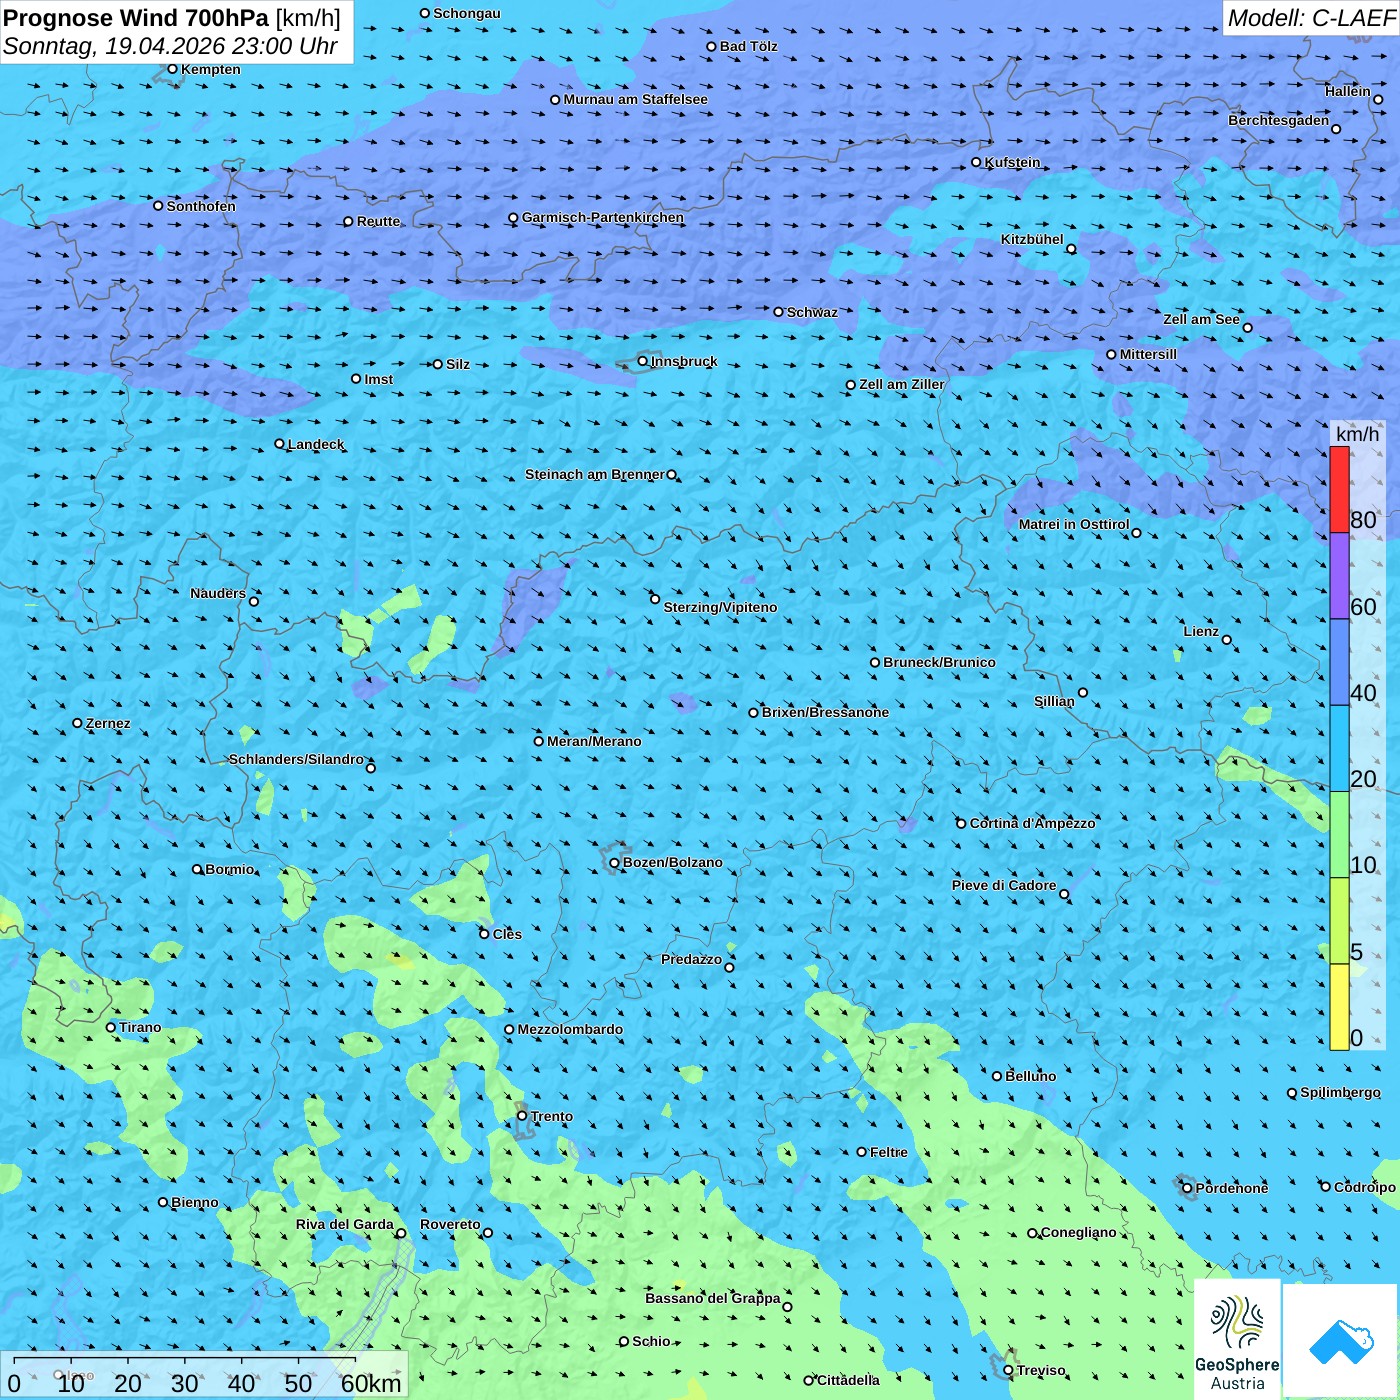Viewport: 1400px width, 1400px height.
Task: Click the Cortina d'Ampezzo label
Action: click(x=1032, y=823)
